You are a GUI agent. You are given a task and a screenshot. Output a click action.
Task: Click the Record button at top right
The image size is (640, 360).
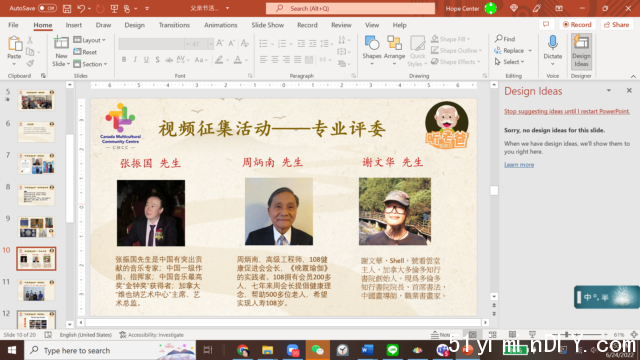pos(577,24)
